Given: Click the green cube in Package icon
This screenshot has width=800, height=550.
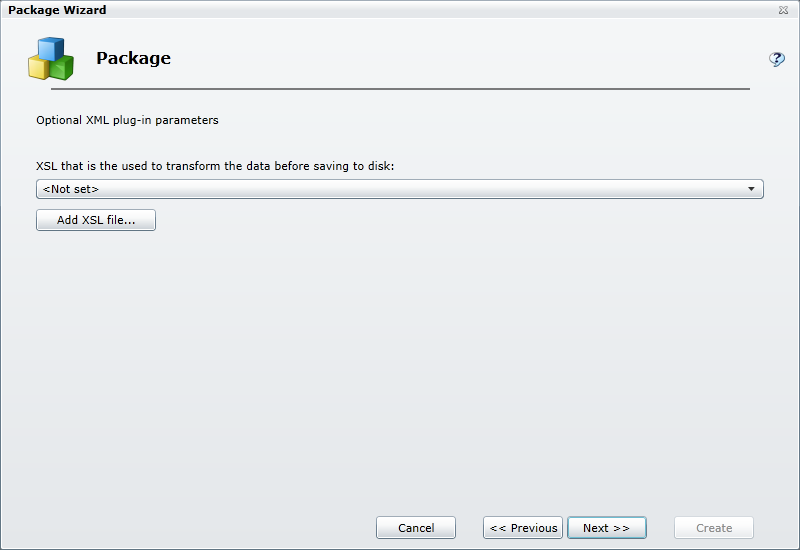Looking at the screenshot, I should [x=62, y=67].
